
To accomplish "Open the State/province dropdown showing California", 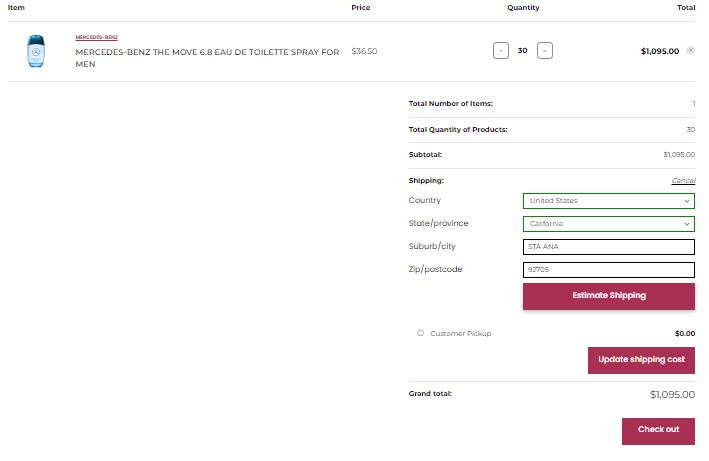I will pyautogui.click(x=609, y=224).
